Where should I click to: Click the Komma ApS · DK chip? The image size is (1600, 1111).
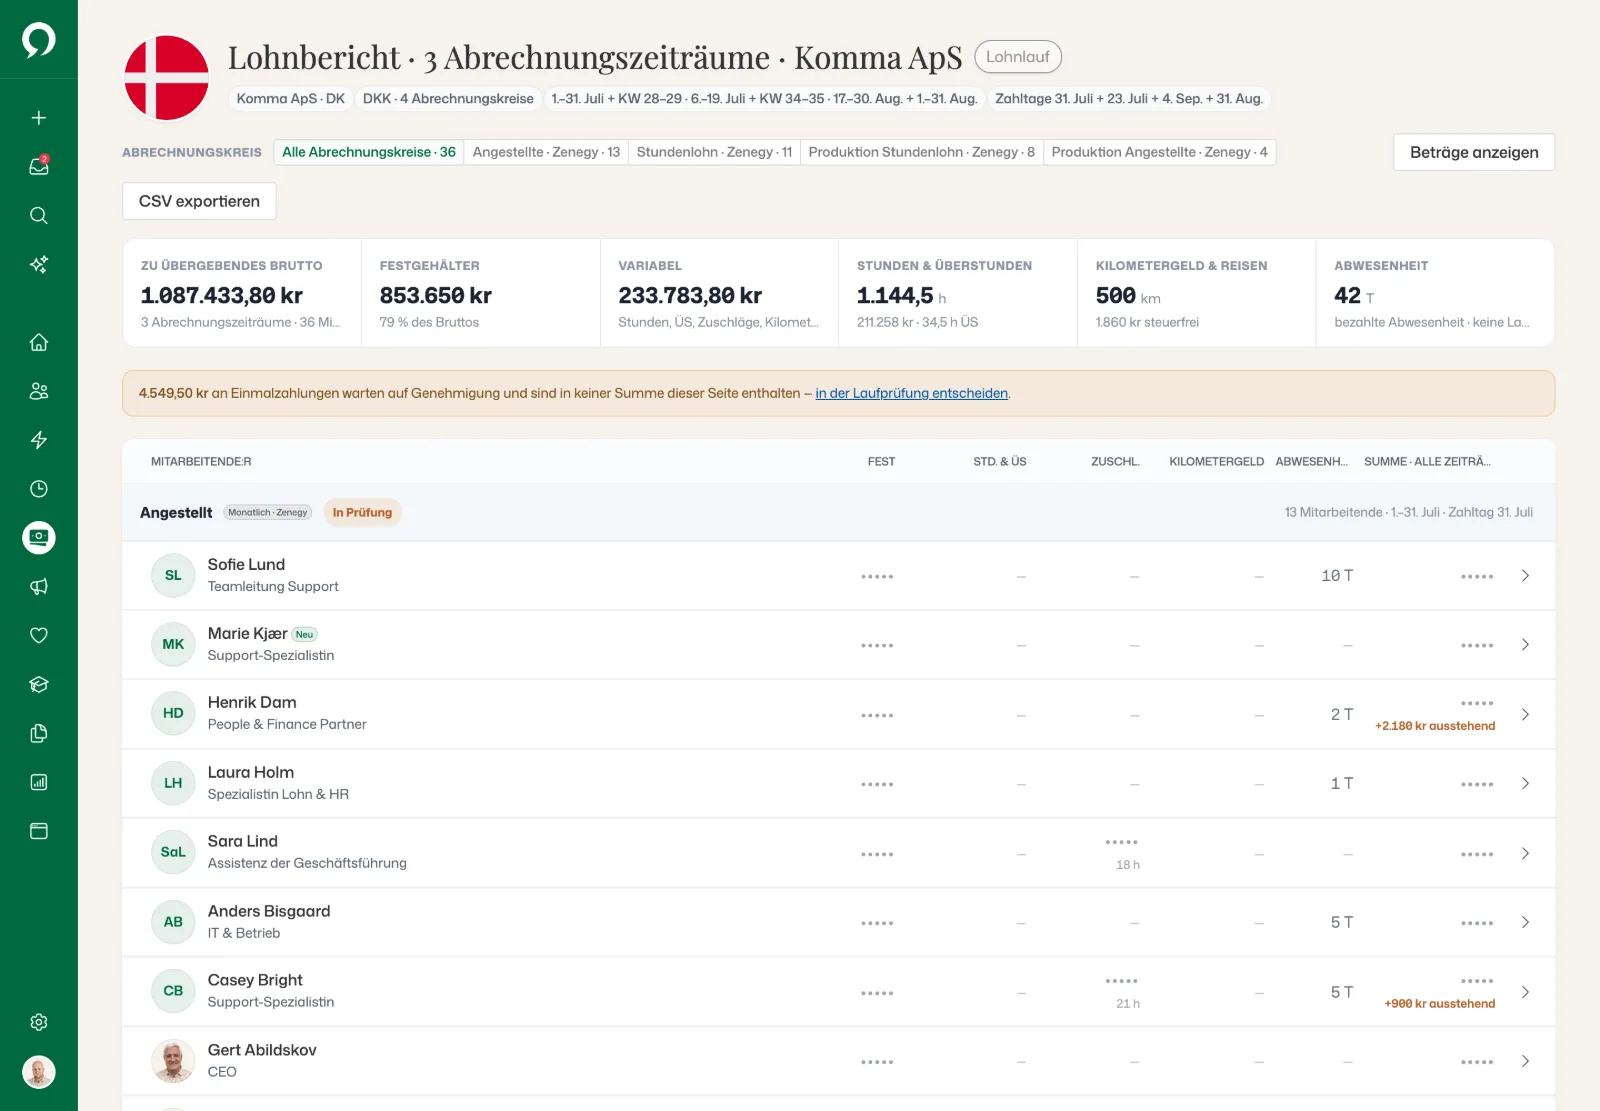[290, 99]
